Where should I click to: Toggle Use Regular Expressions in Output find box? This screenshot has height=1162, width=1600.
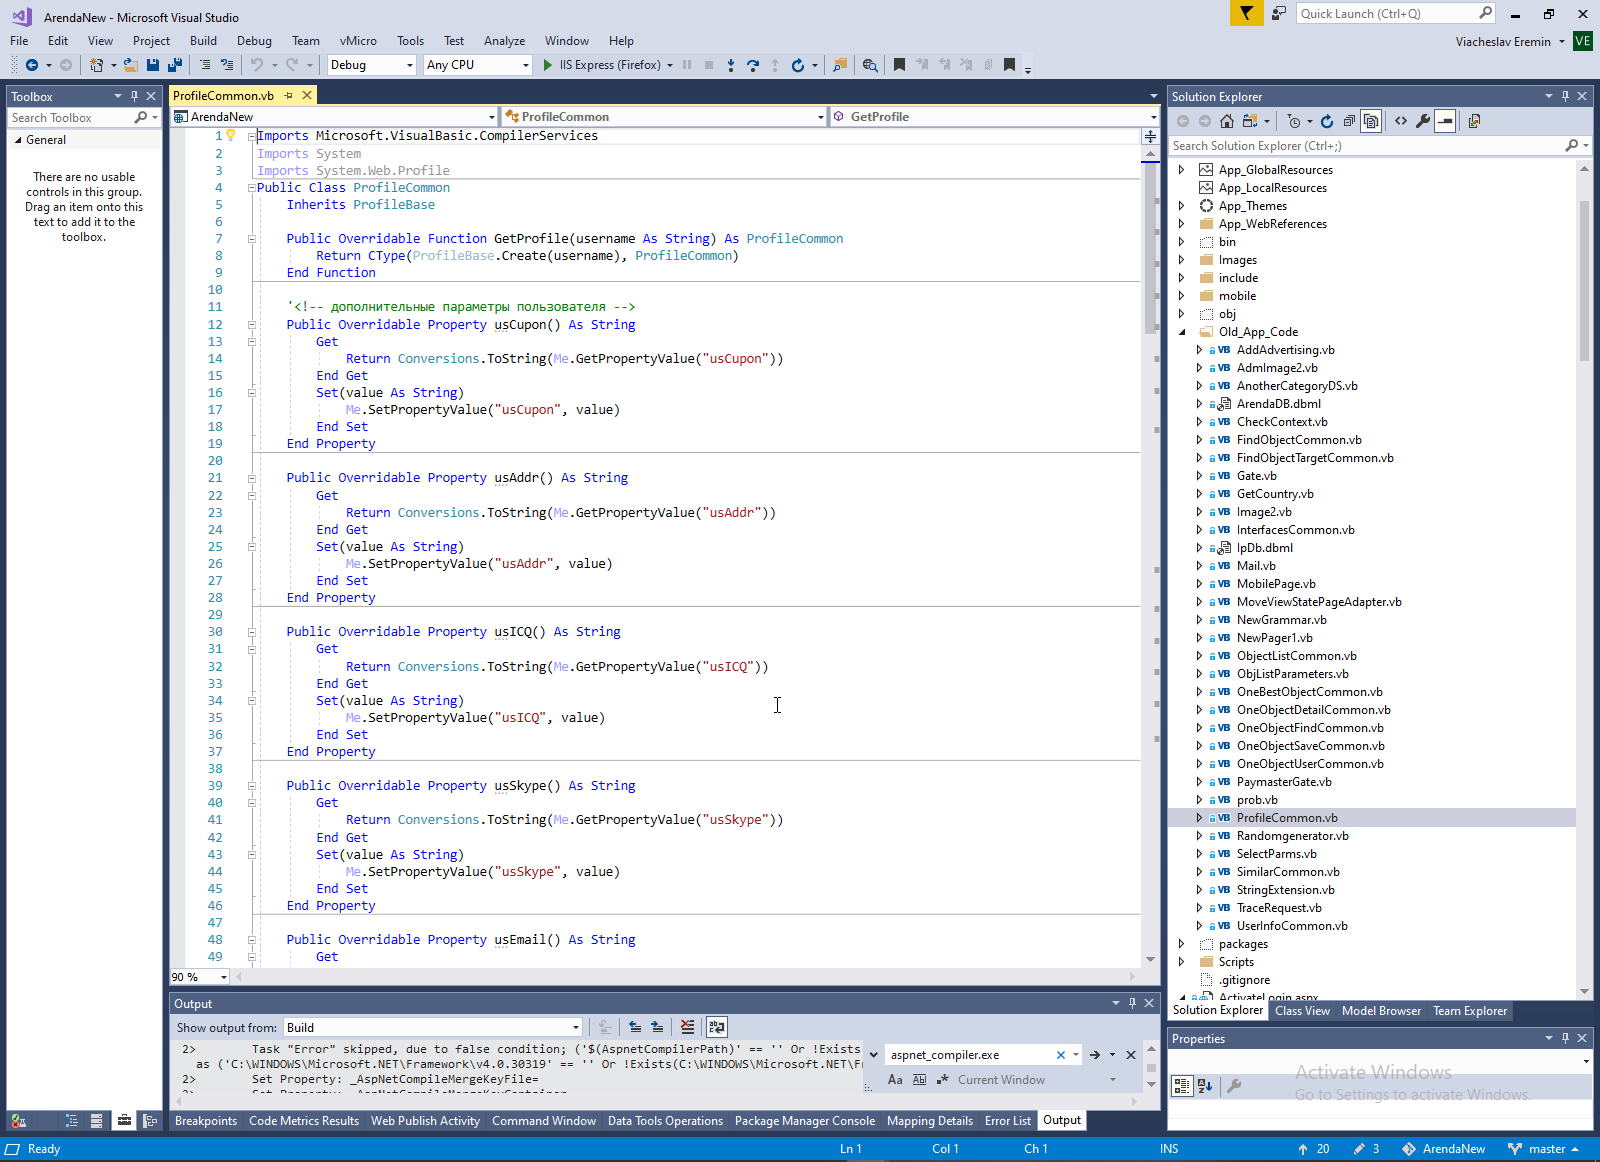[x=942, y=1080]
